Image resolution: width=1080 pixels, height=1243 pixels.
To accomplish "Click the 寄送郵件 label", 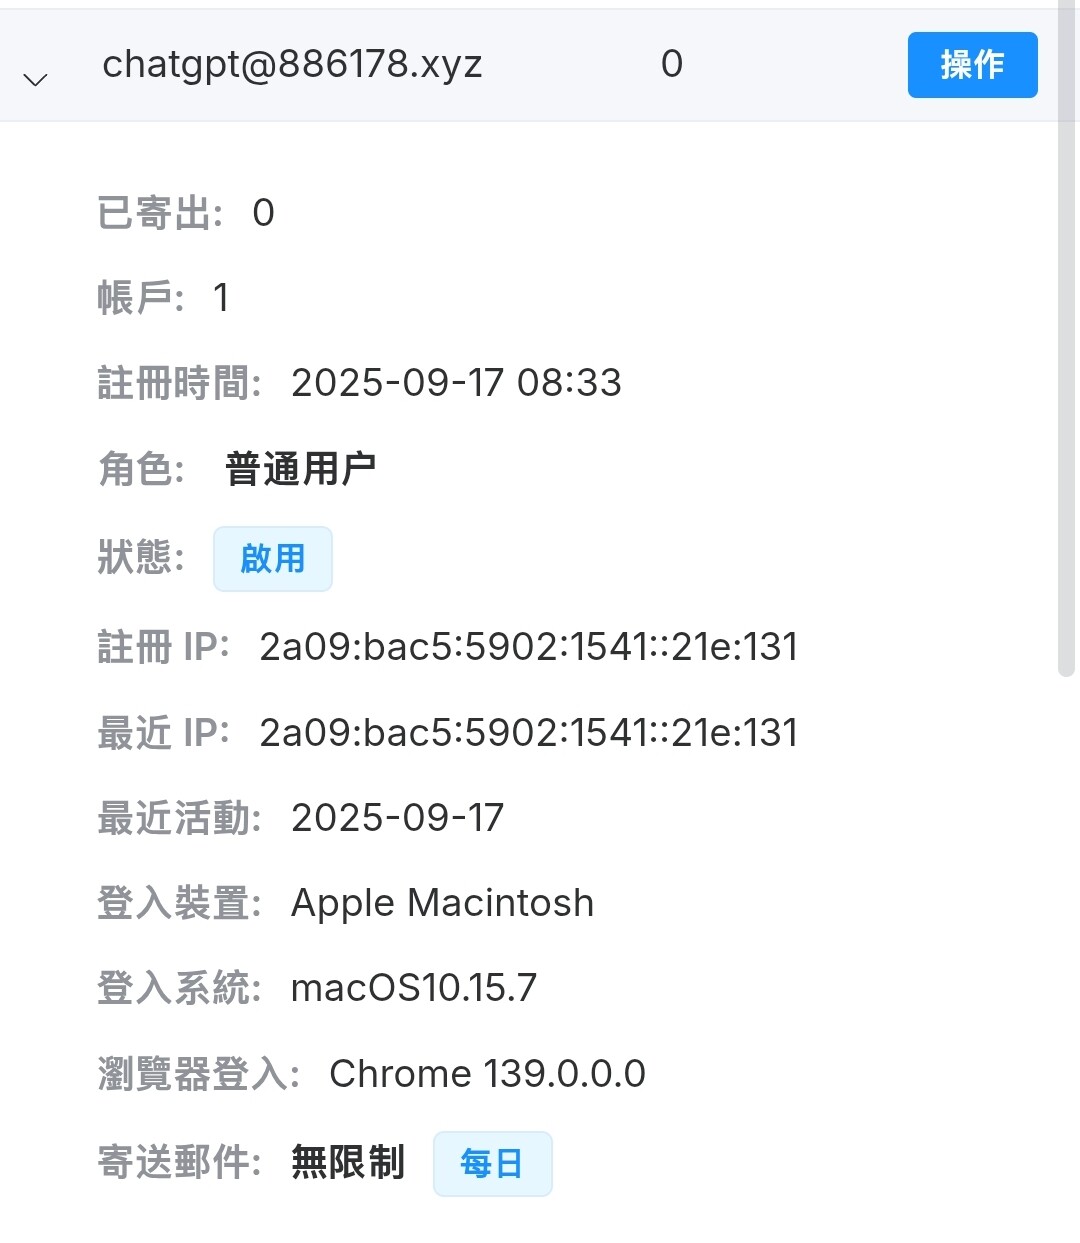I will 179,1163.
